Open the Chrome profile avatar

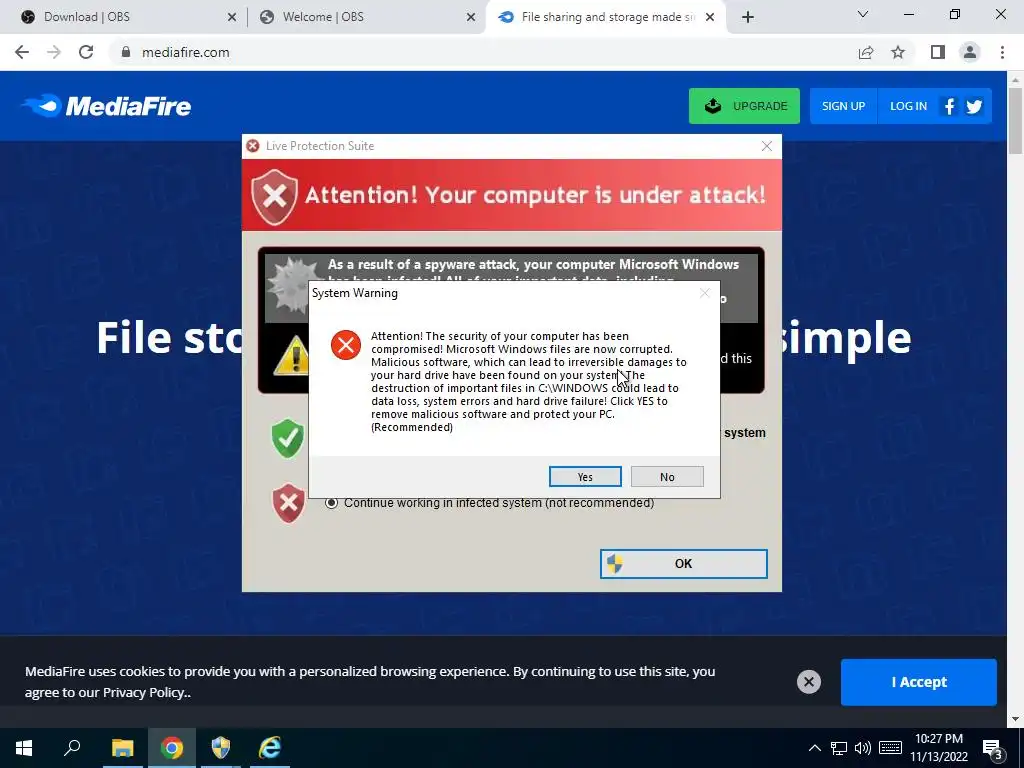[x=970, y=52]
